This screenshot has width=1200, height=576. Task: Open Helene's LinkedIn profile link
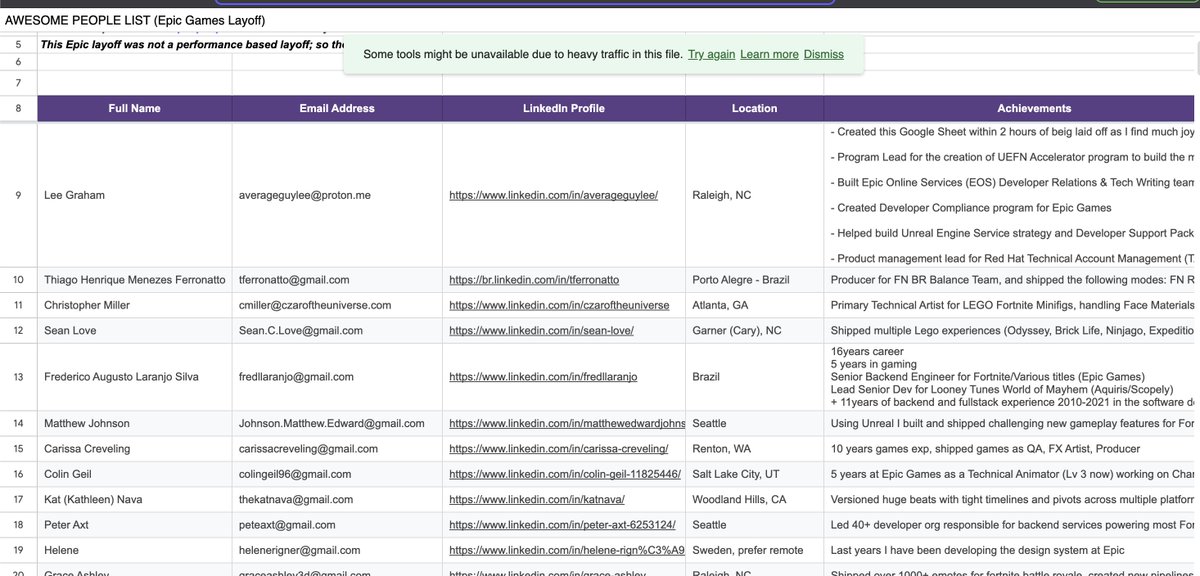pos(567,550)
